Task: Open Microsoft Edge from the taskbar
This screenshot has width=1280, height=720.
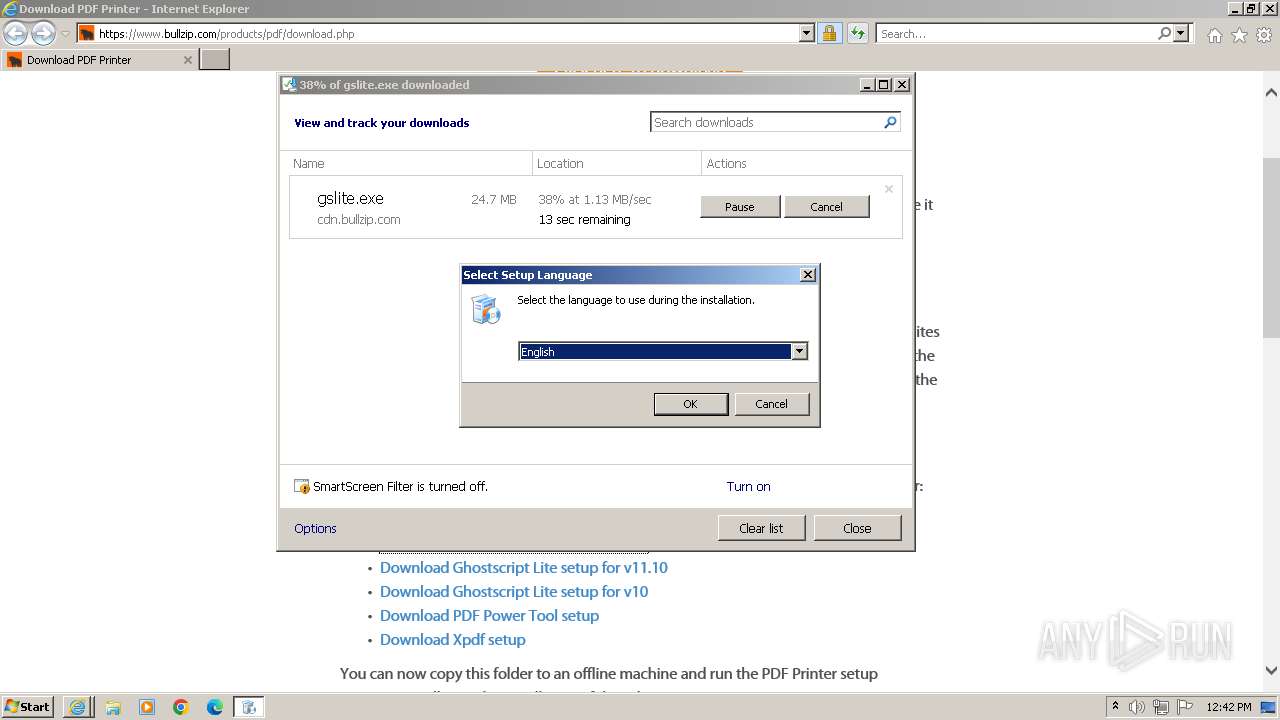Action: (x=215, y=707)
